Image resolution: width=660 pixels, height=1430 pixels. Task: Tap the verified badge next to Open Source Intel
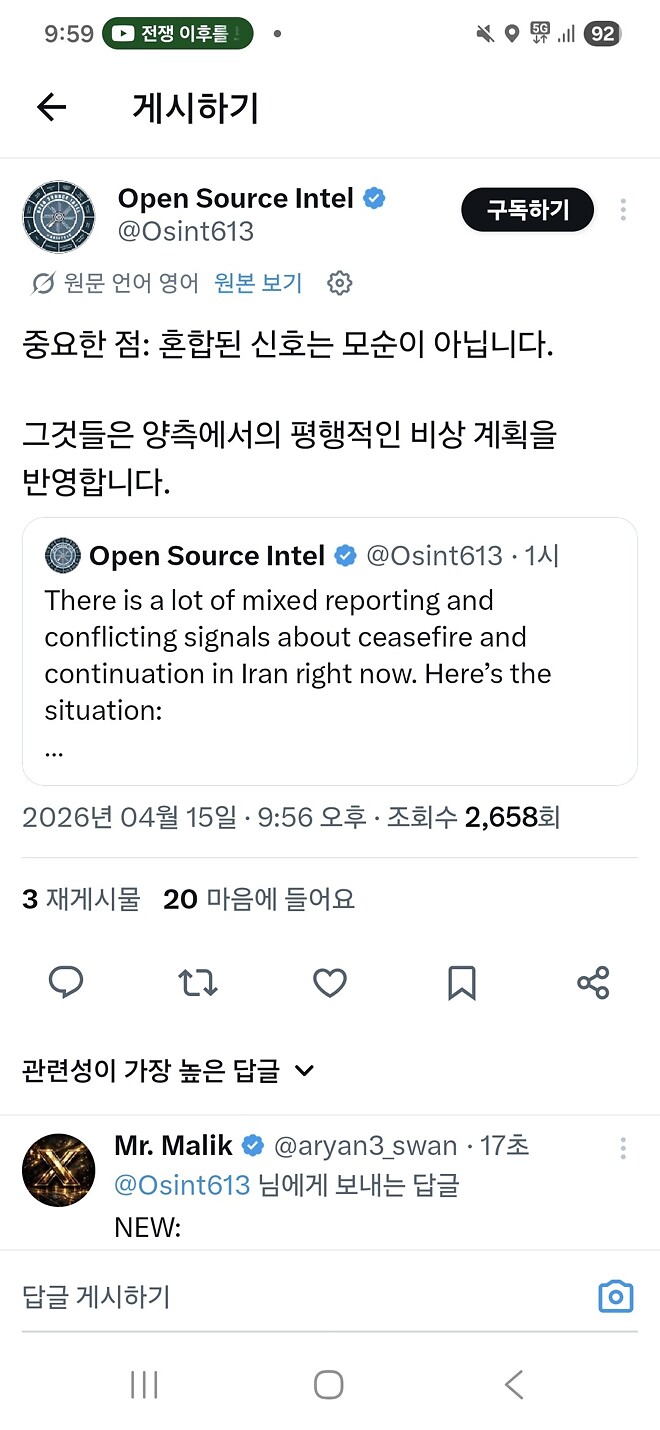(x=373, y=198)
